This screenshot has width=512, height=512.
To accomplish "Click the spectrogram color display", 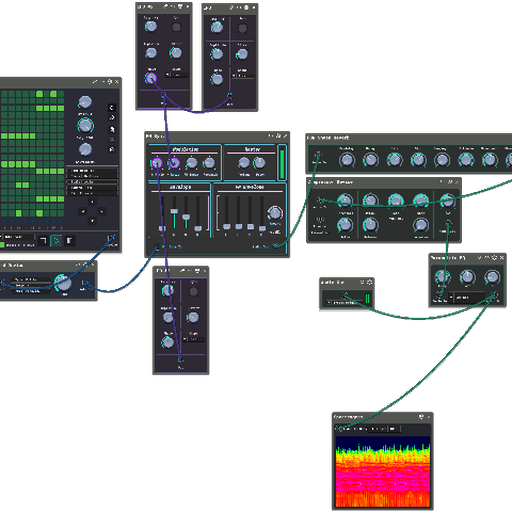I will click(383, 472).
